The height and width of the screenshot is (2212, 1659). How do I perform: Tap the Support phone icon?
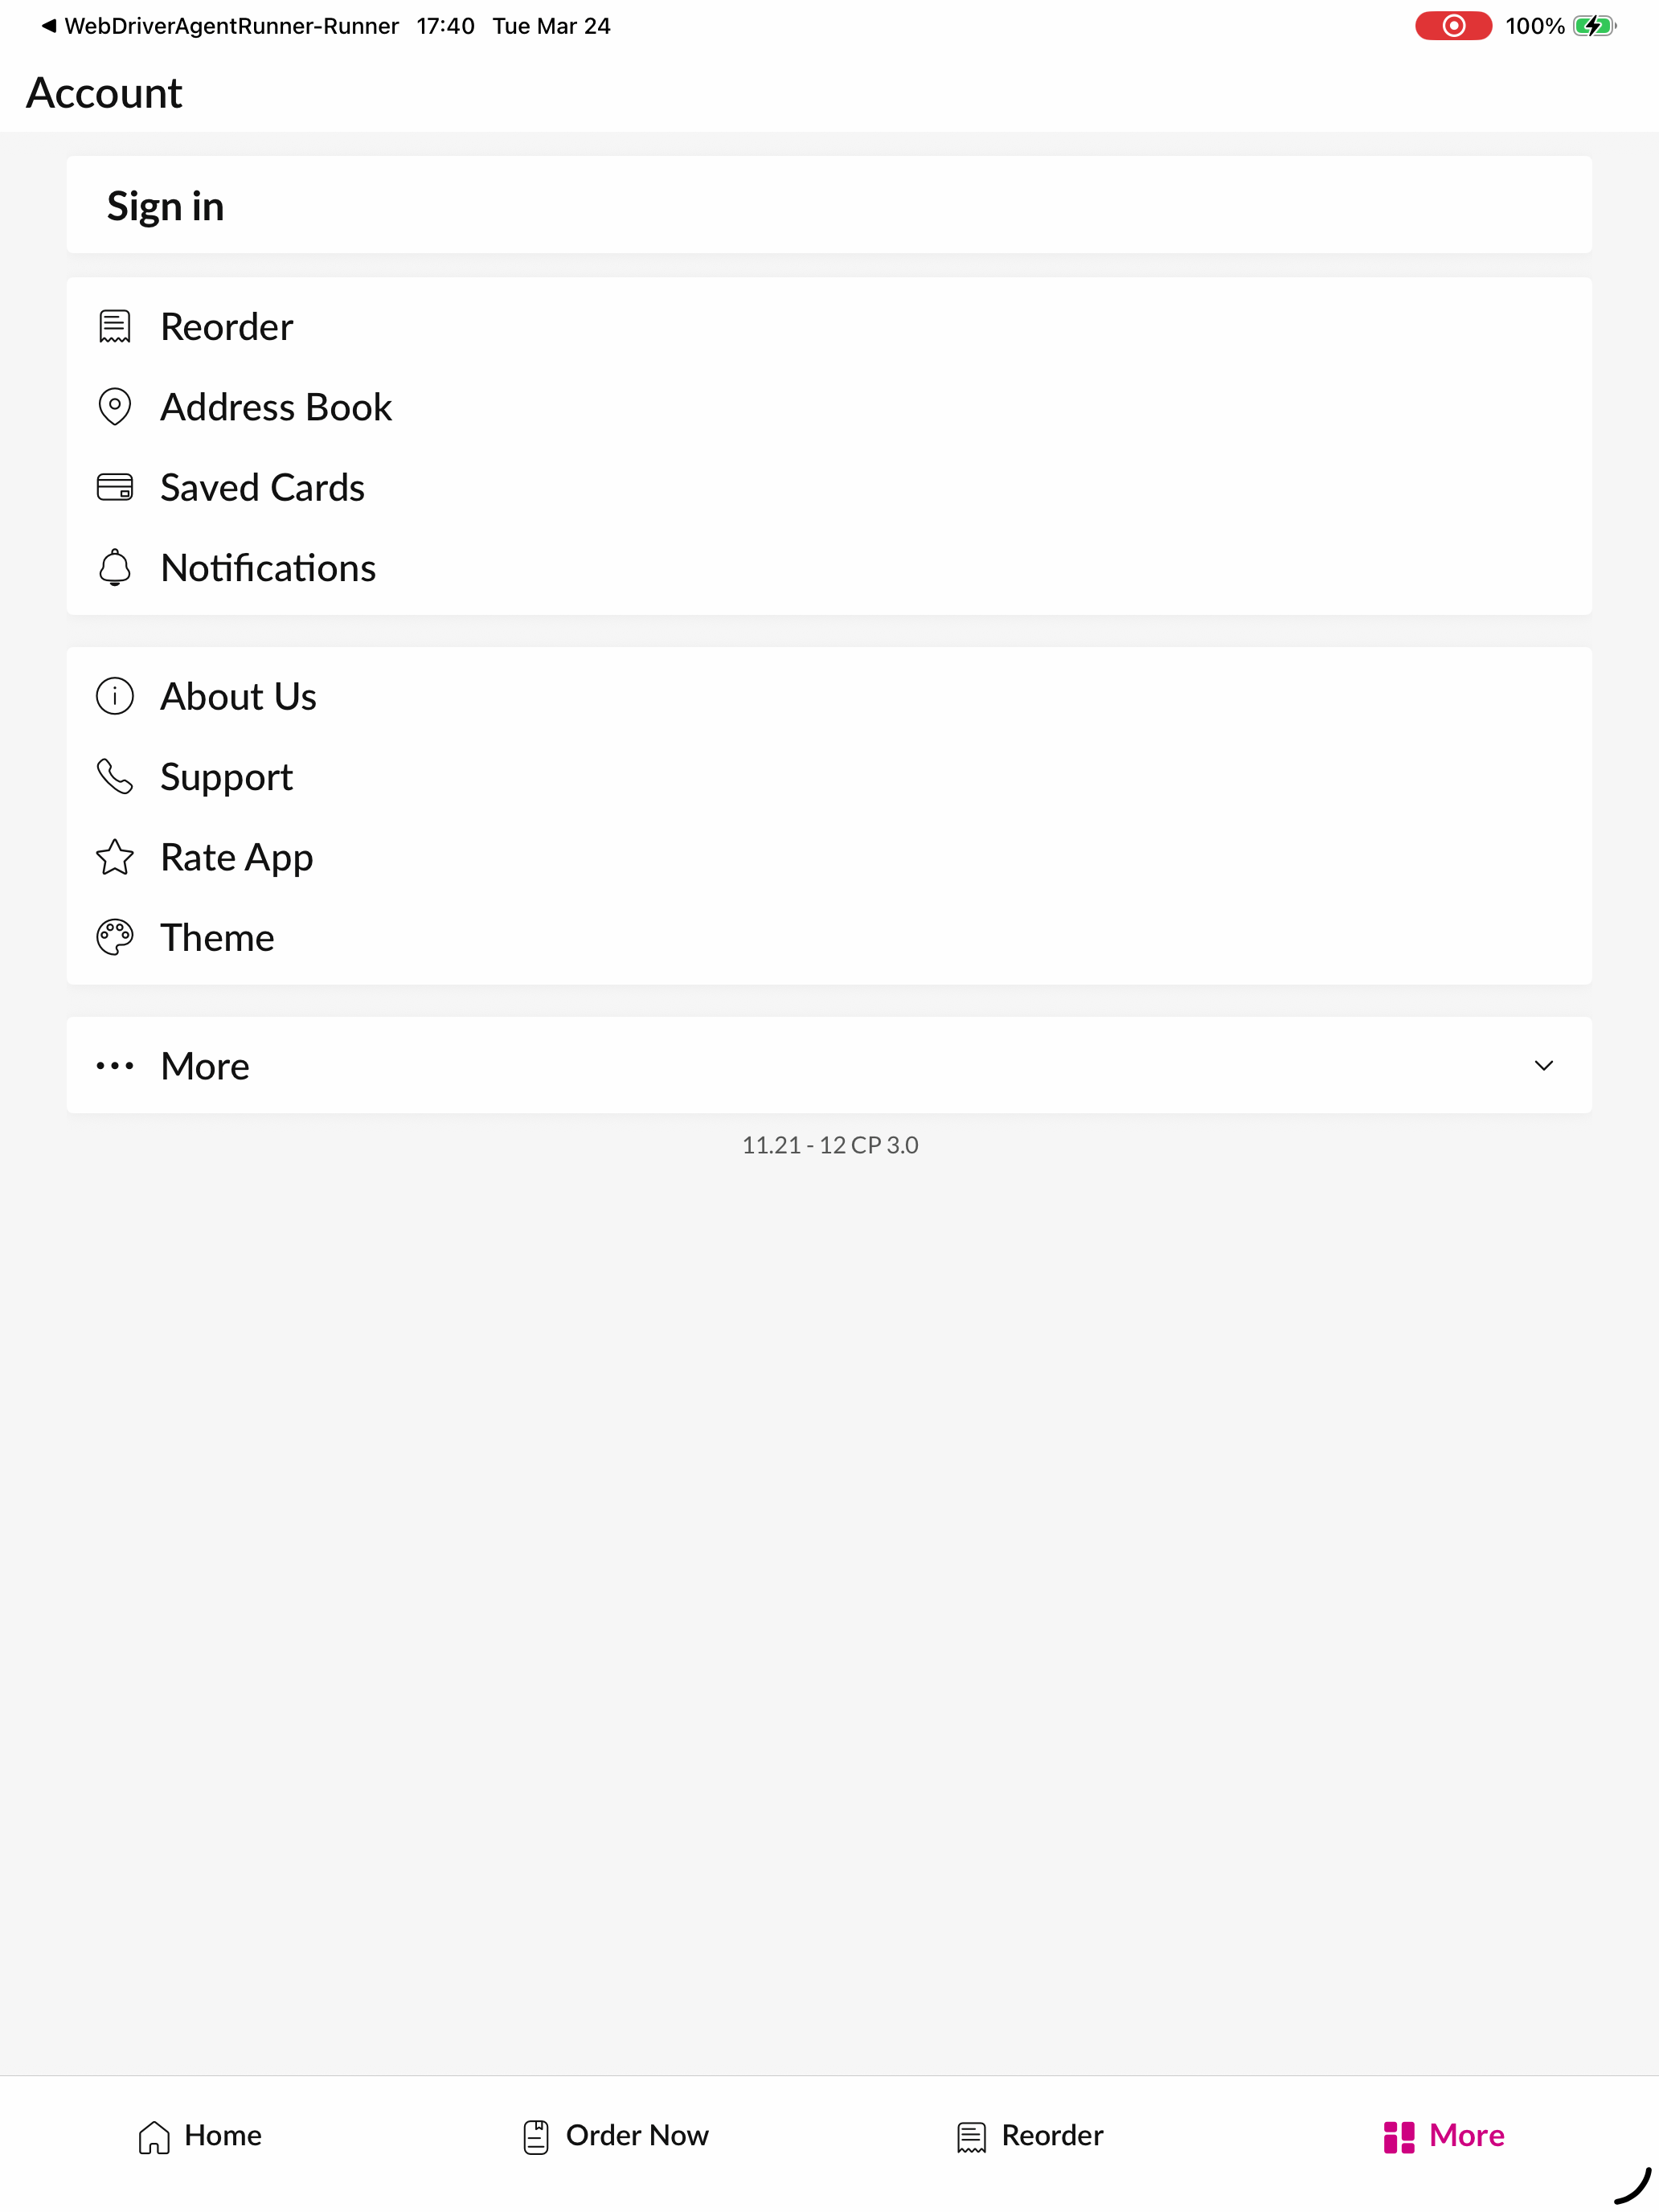point(115,776)
